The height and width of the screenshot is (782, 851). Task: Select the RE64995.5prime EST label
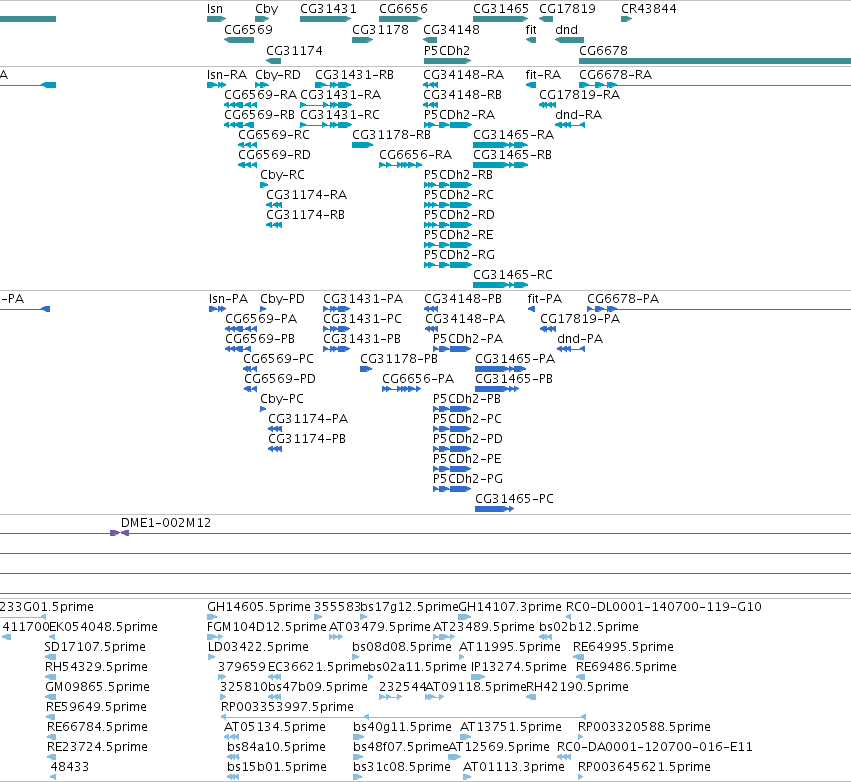pyautogui.click(x=624, y=646)
